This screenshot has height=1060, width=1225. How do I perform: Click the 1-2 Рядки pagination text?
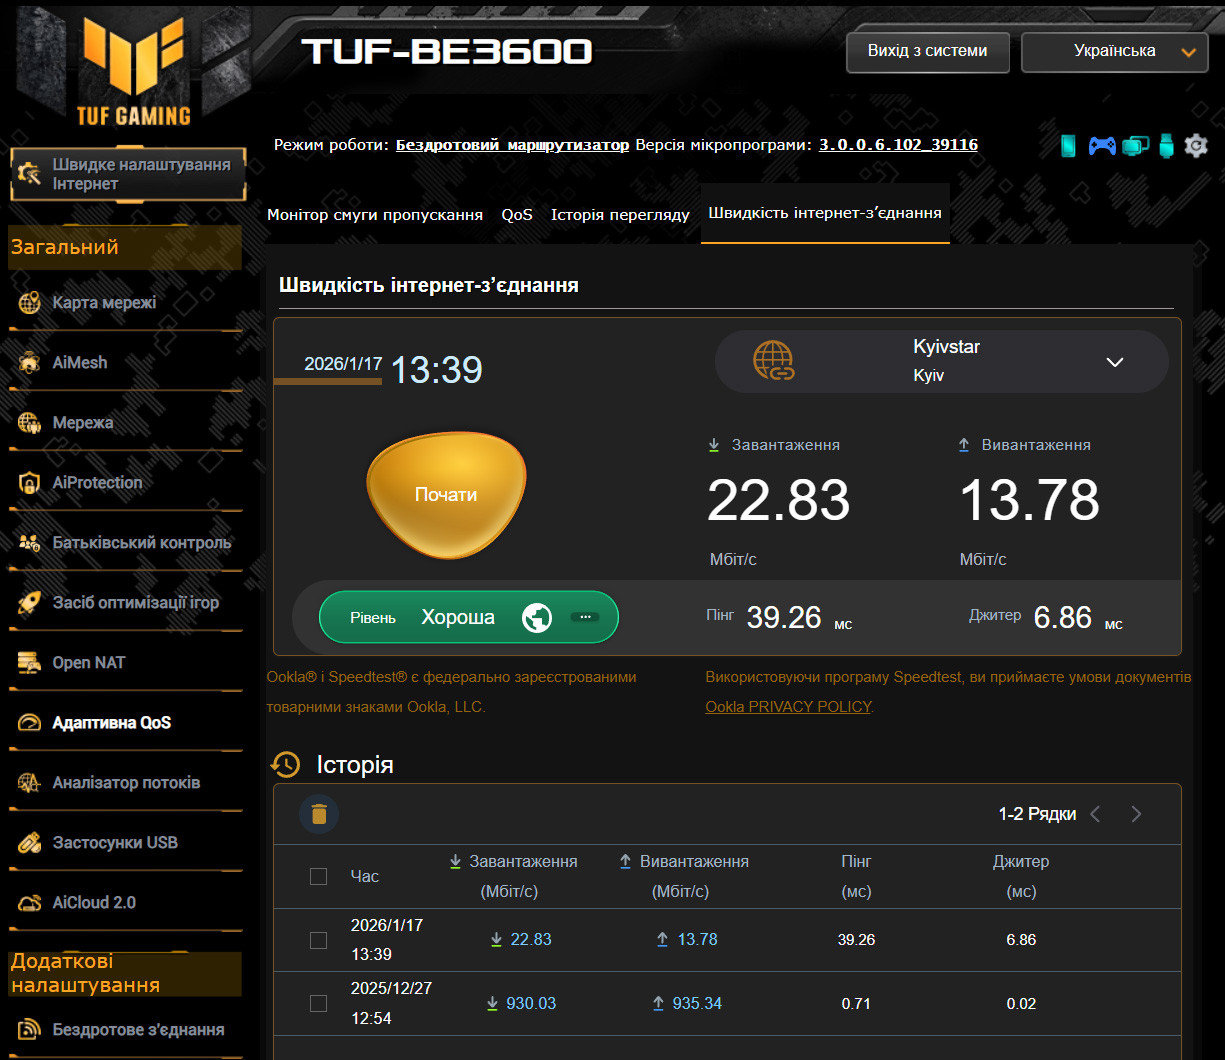point(1037,814)
